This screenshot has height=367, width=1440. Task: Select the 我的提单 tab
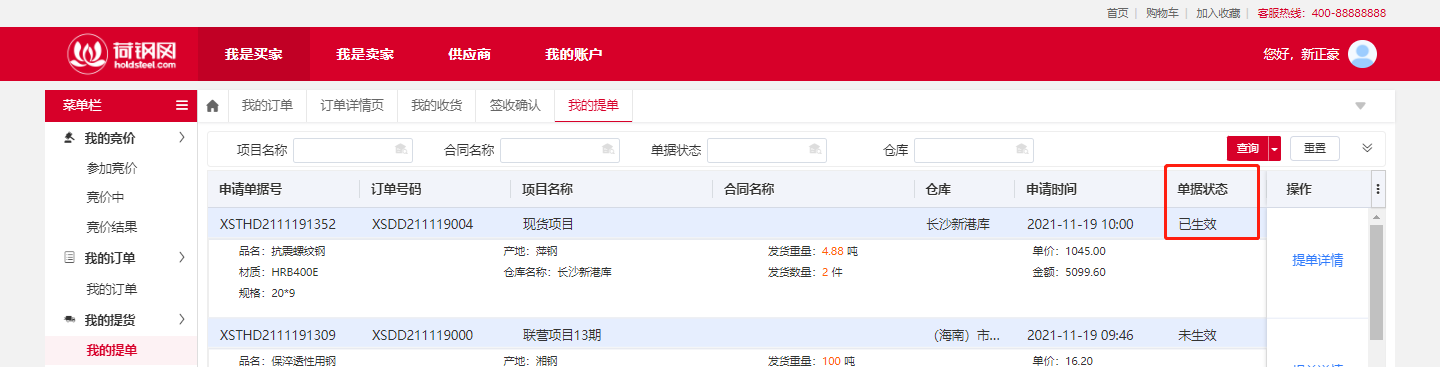593,105
